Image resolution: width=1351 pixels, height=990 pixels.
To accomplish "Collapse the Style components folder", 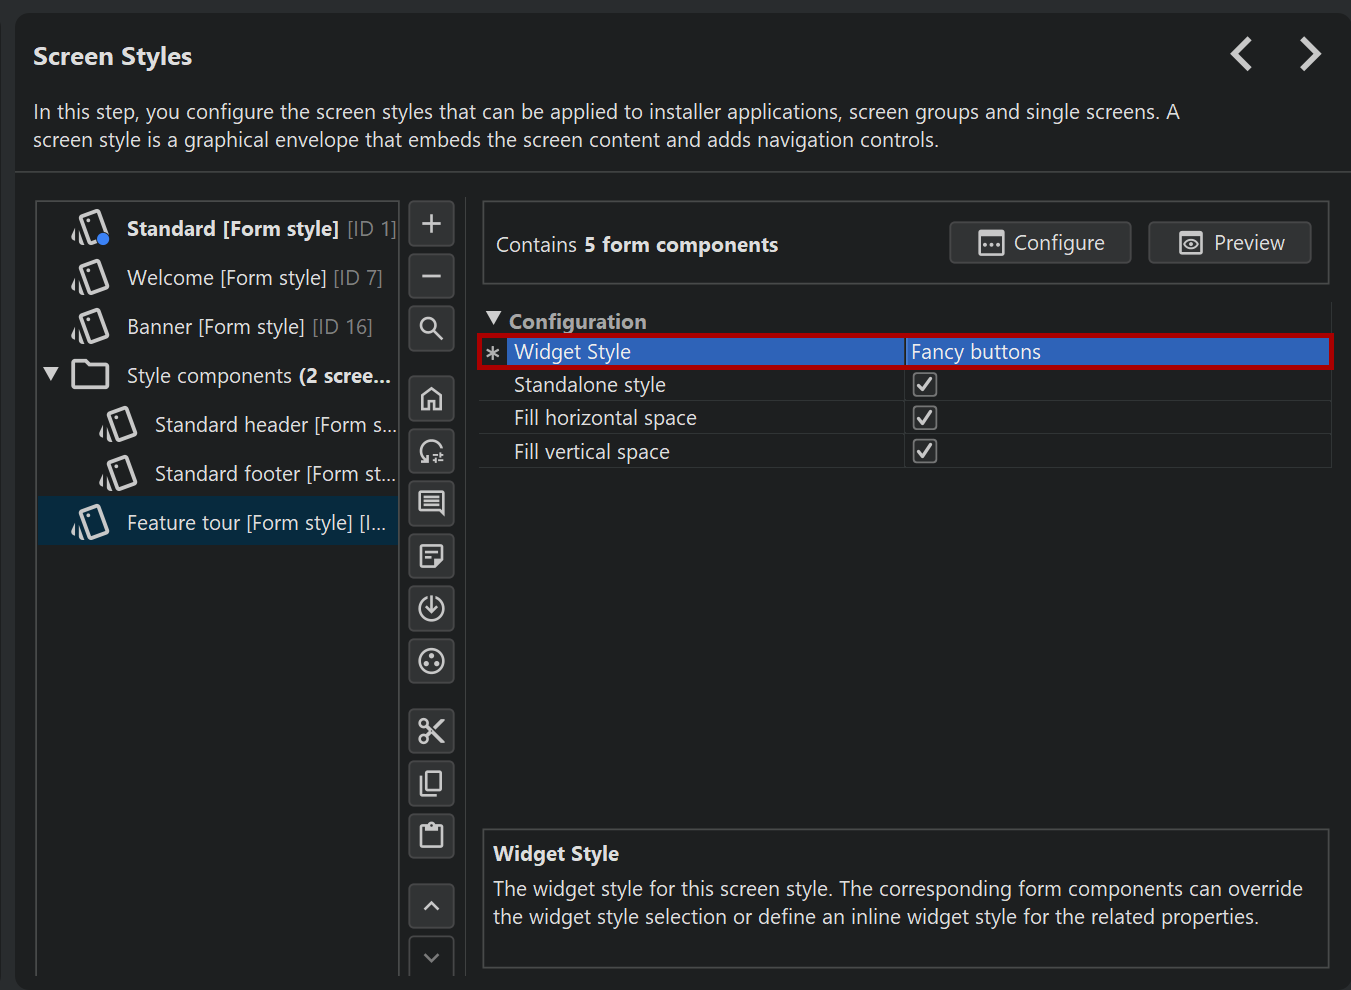I will [x=51, y=374].
